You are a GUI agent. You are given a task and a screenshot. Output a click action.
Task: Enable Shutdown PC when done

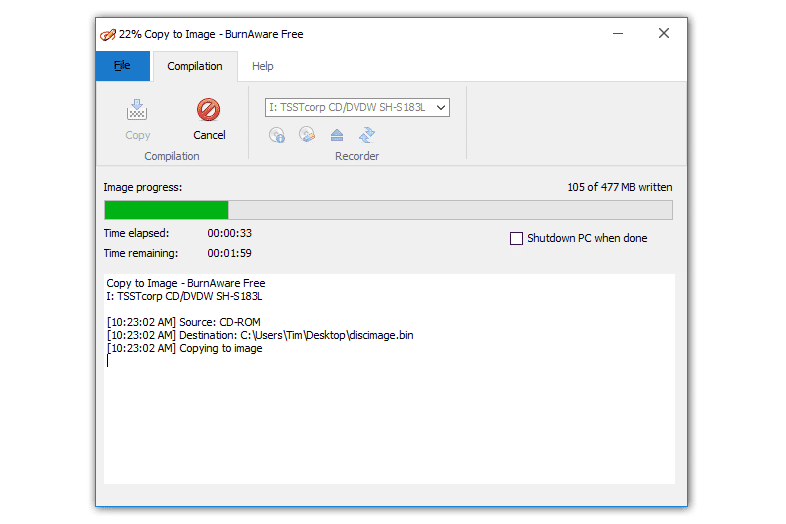pyautogui.click(x=516, y=238)
